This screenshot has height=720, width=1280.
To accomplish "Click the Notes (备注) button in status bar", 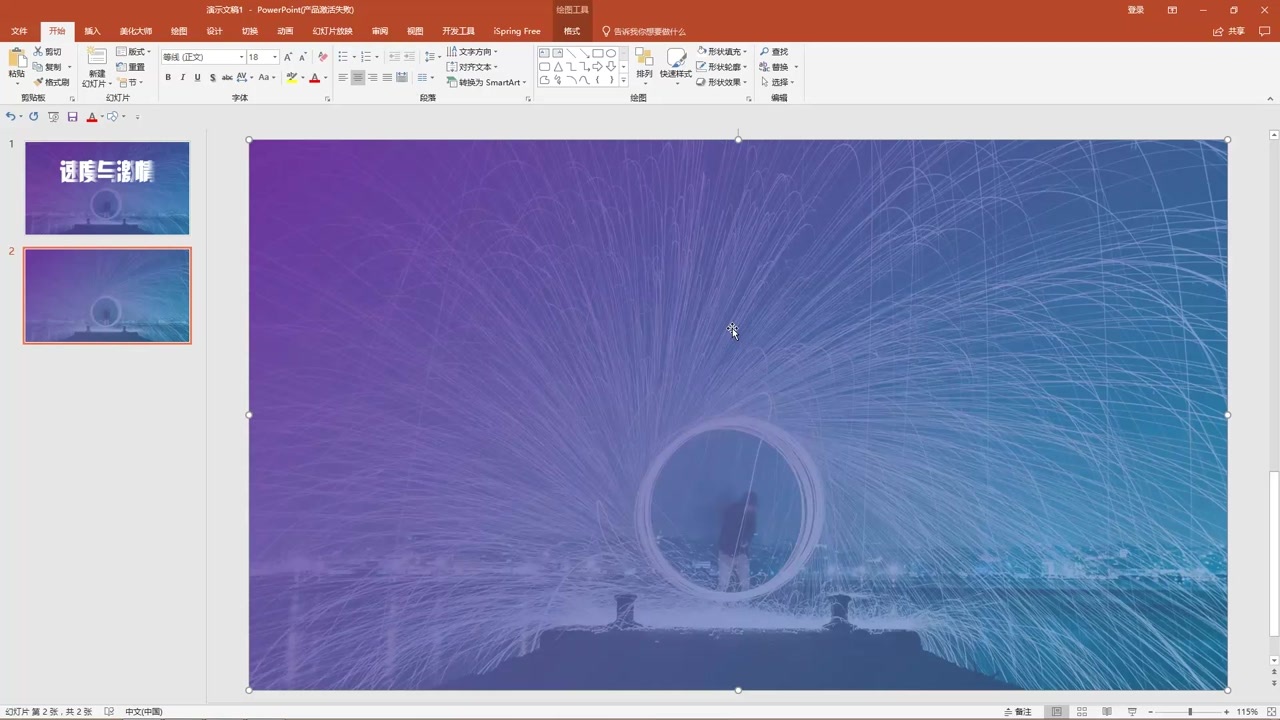I will tap(1016, 712).
